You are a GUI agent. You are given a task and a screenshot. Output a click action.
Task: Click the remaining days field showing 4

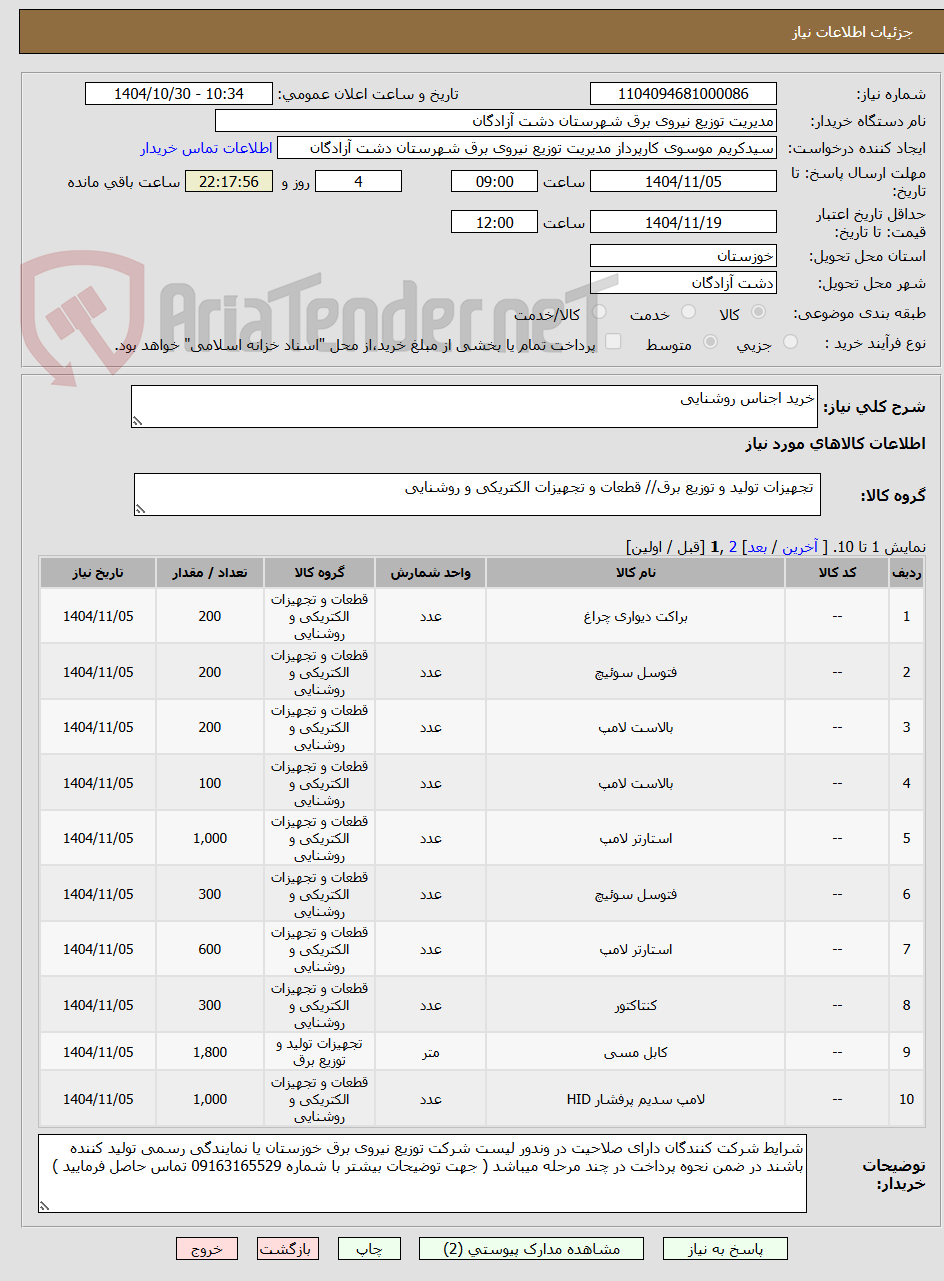(x=358, y=181)
